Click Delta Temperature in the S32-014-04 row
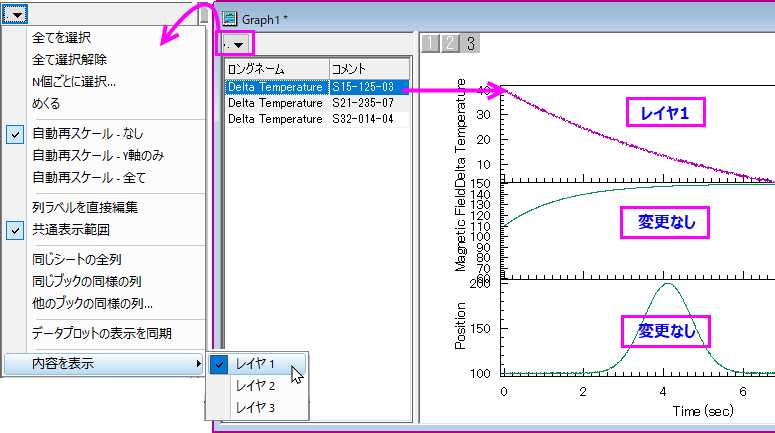This screenshot has width=775, height=433. (x=275, y=119)
